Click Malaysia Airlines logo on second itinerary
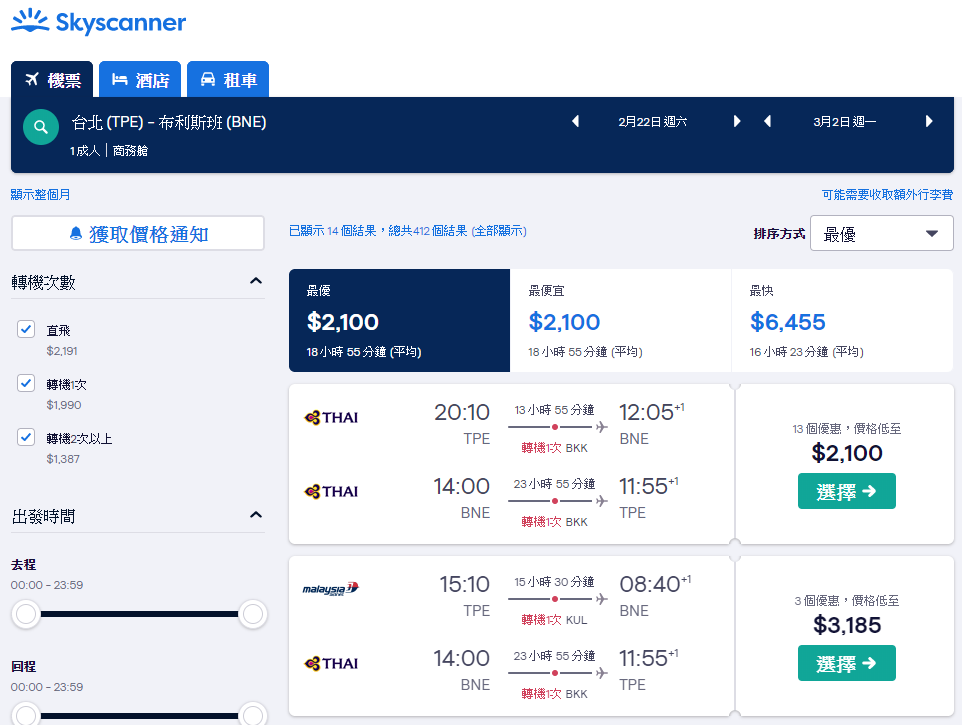This screenshot has height=725, width=962. tap(331, 589)
